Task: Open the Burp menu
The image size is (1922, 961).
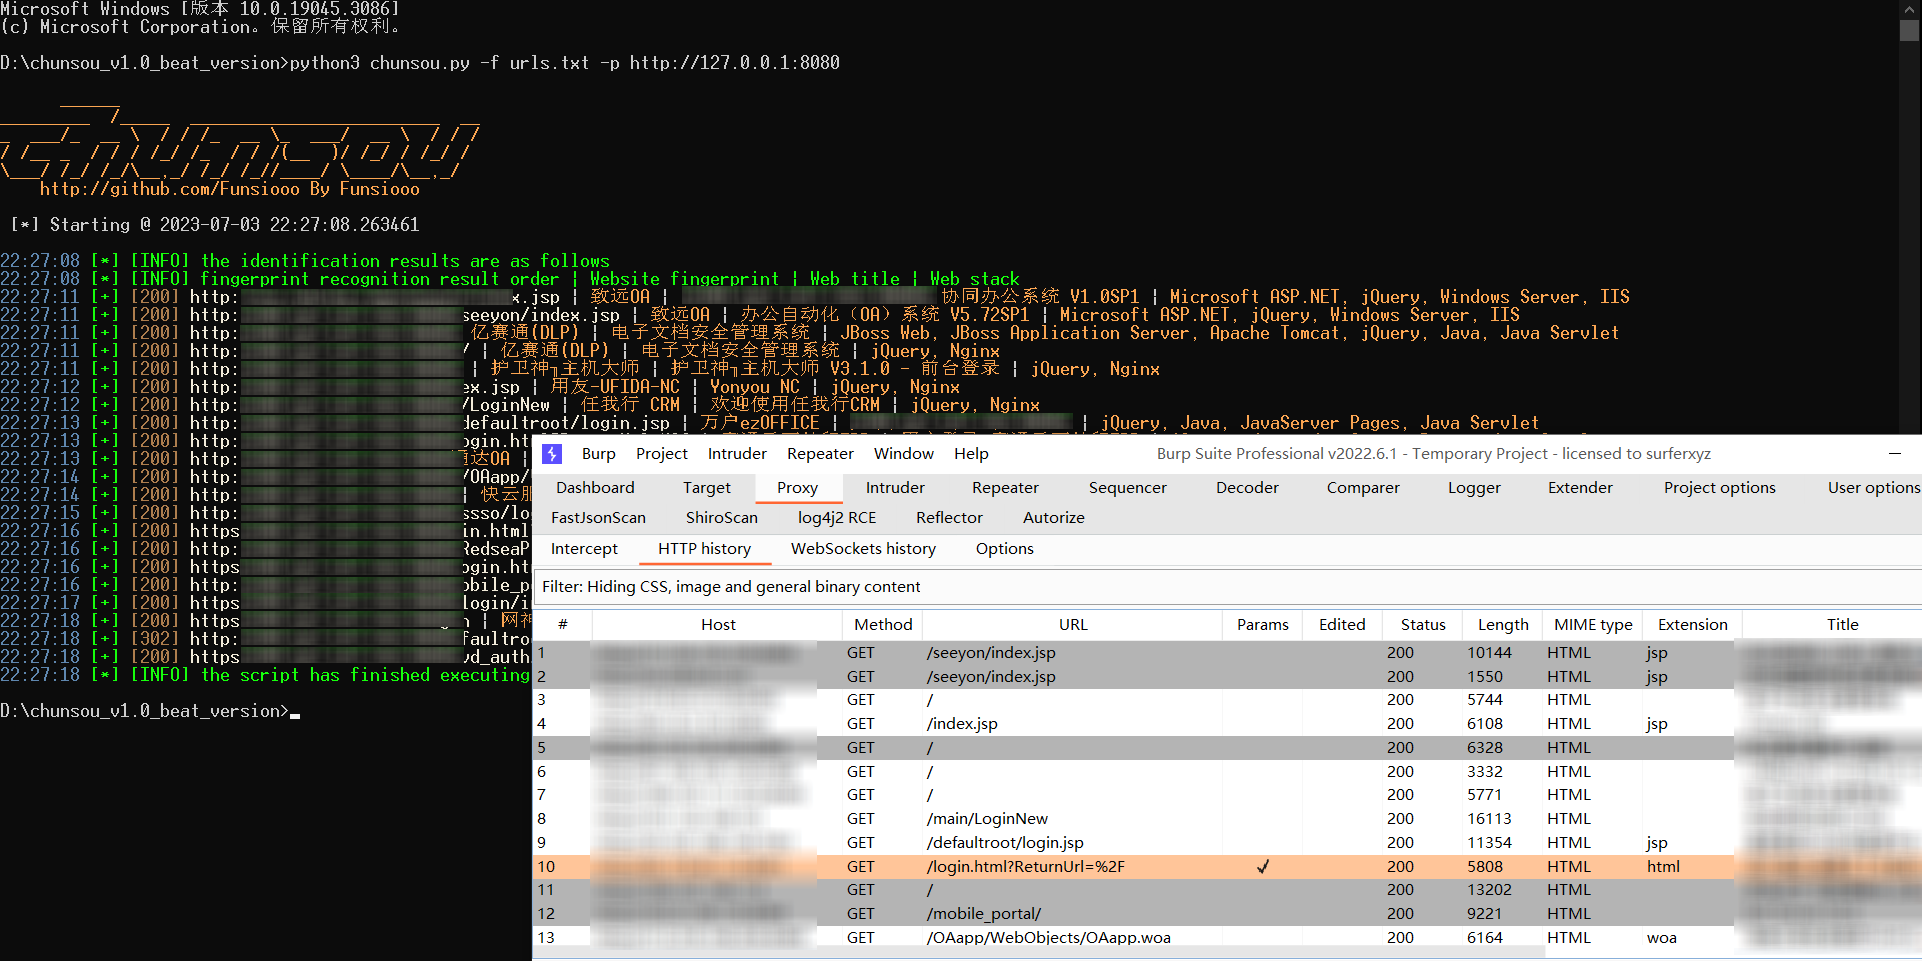Action: (x=598, y=454)
